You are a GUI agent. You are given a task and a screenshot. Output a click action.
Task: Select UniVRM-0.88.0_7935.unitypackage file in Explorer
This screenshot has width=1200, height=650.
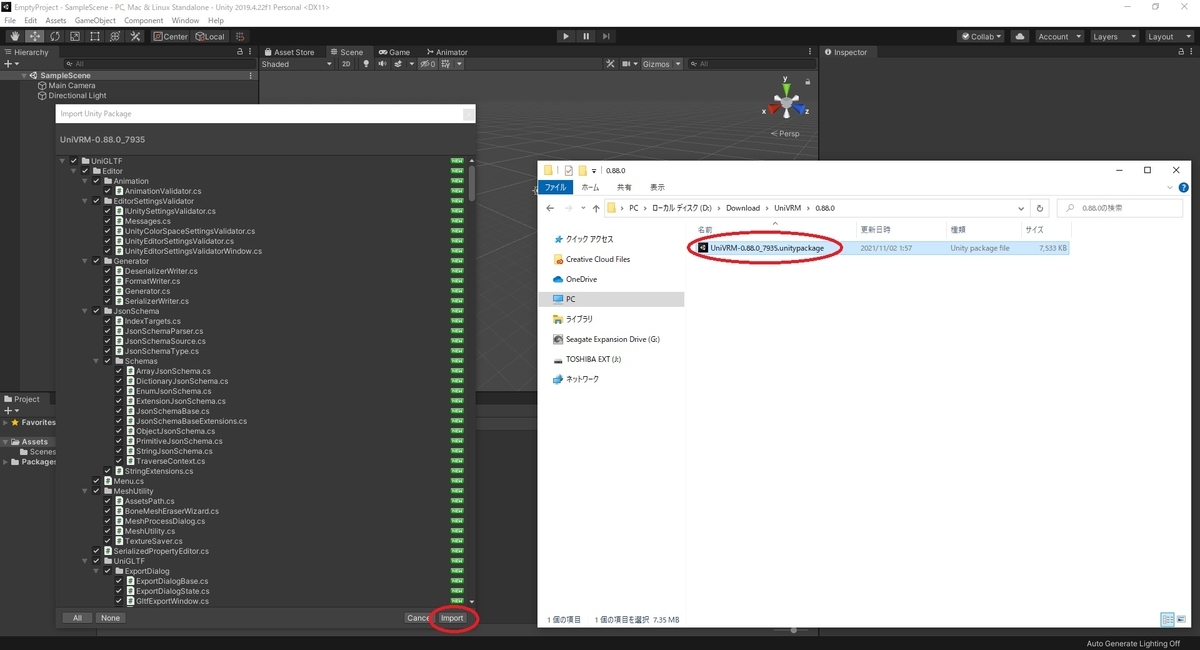767,248
